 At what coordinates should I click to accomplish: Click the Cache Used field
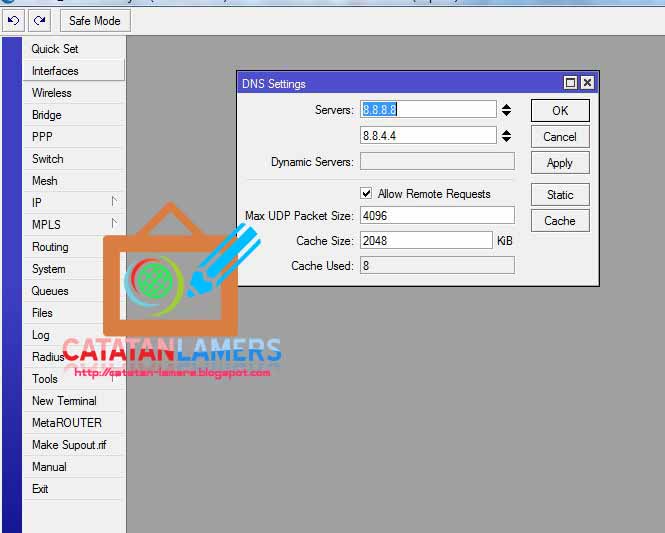[437, 265]
